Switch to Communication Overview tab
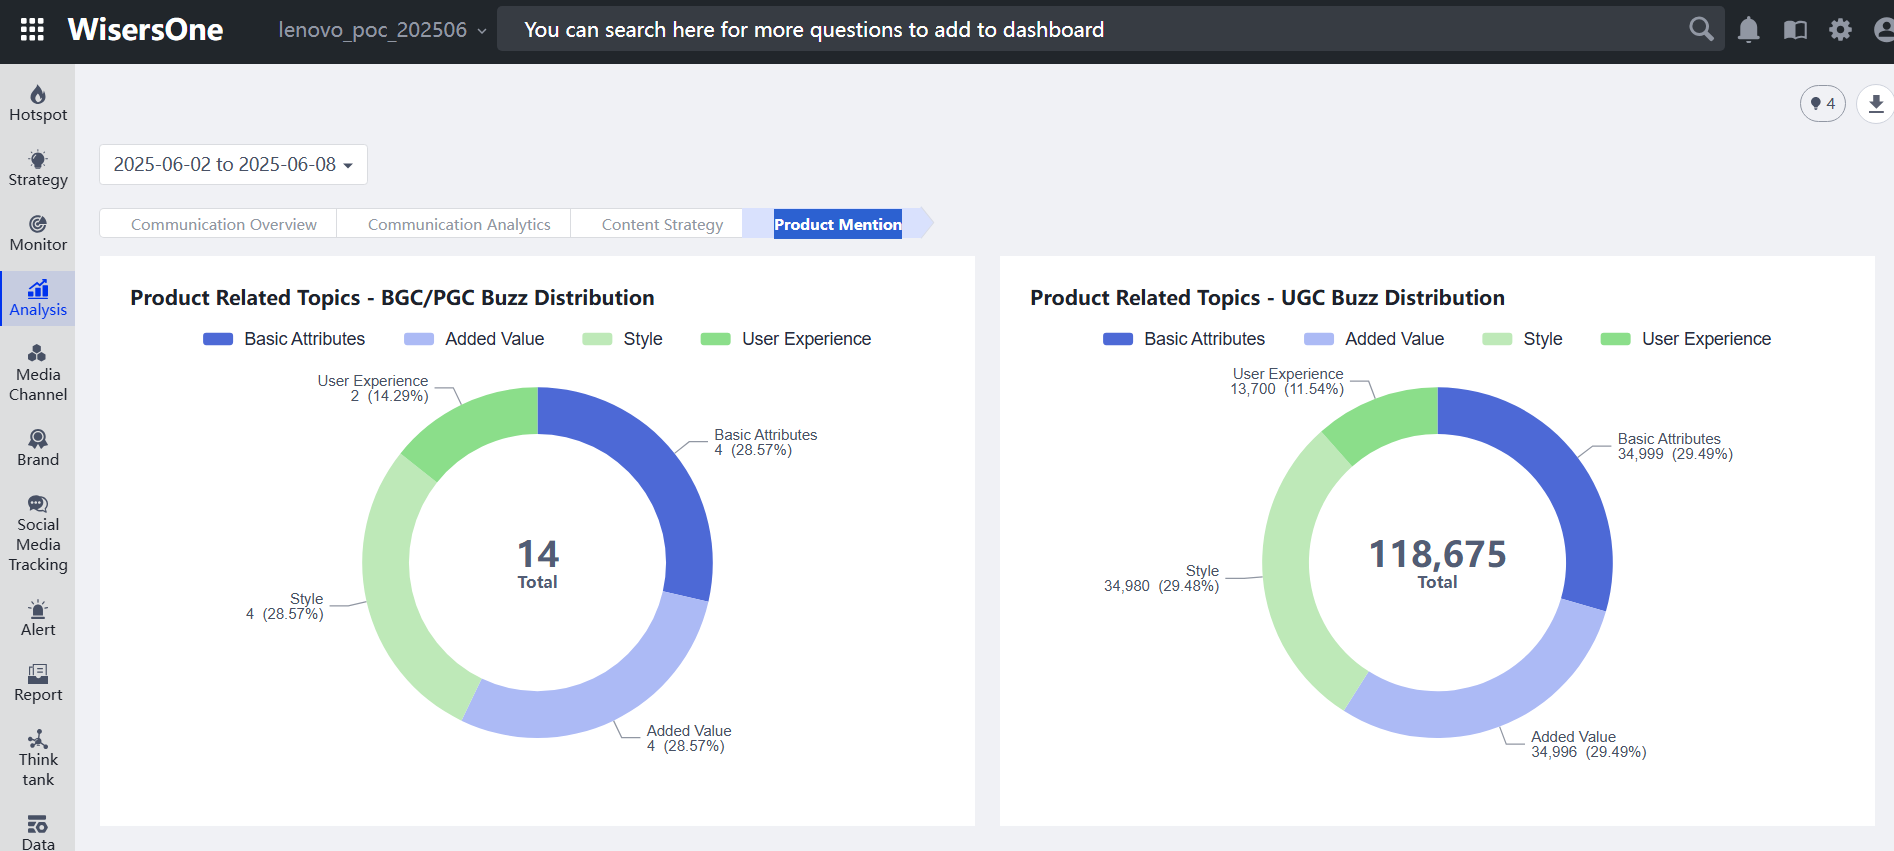Screen dimensions: 1894x851 [223, 224]
